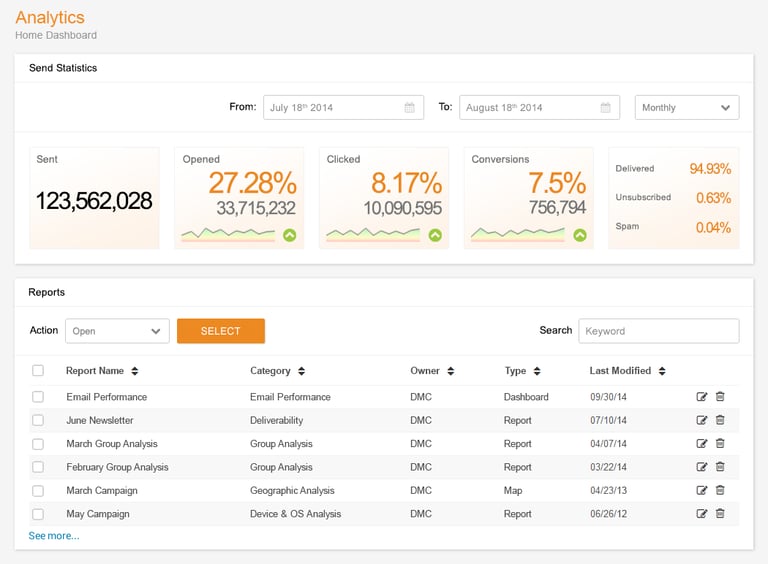Click the Dashboard type cell
768x564 pixels.
[x=526, y=397]
